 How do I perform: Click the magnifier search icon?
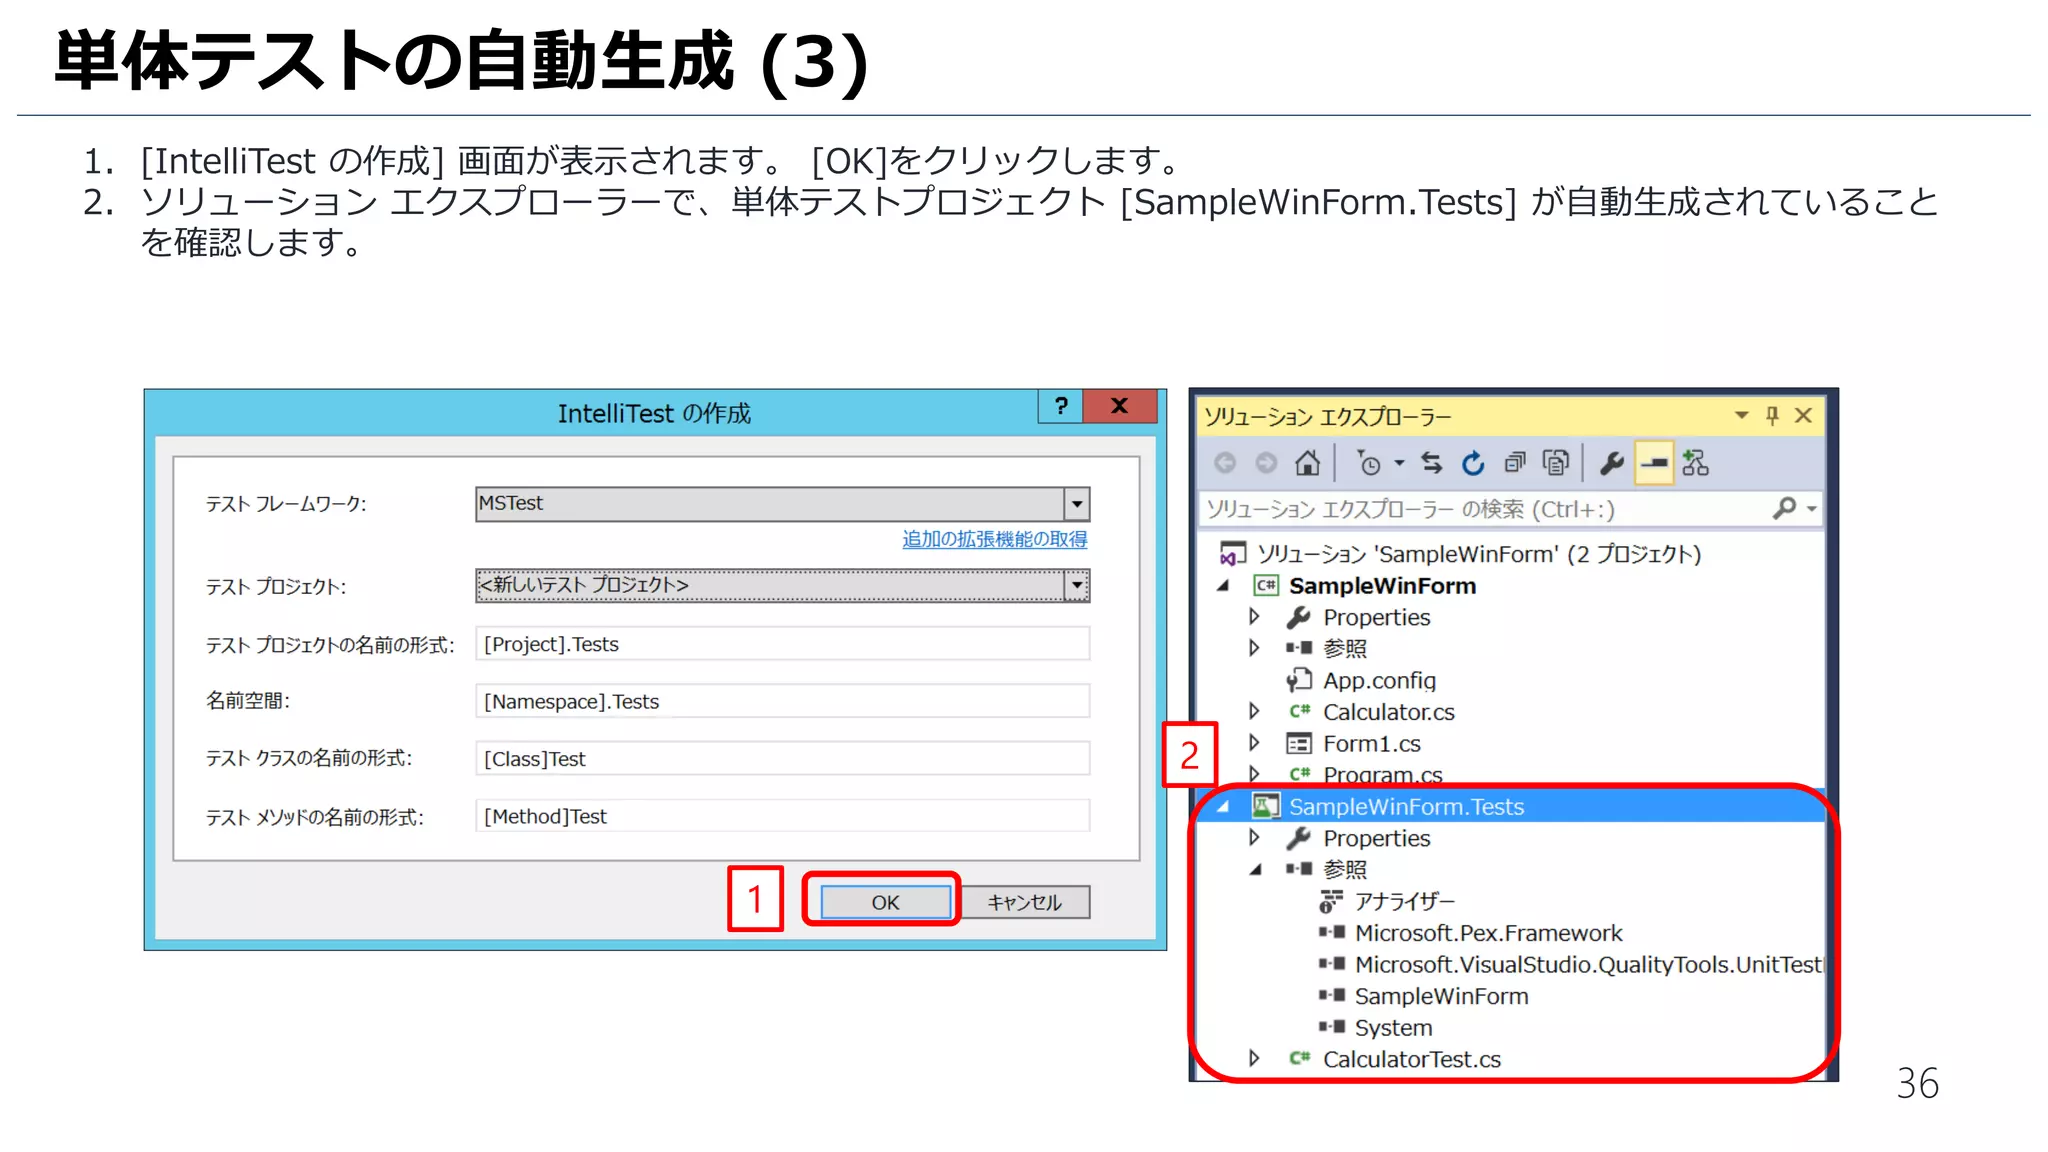point(1784,509)
